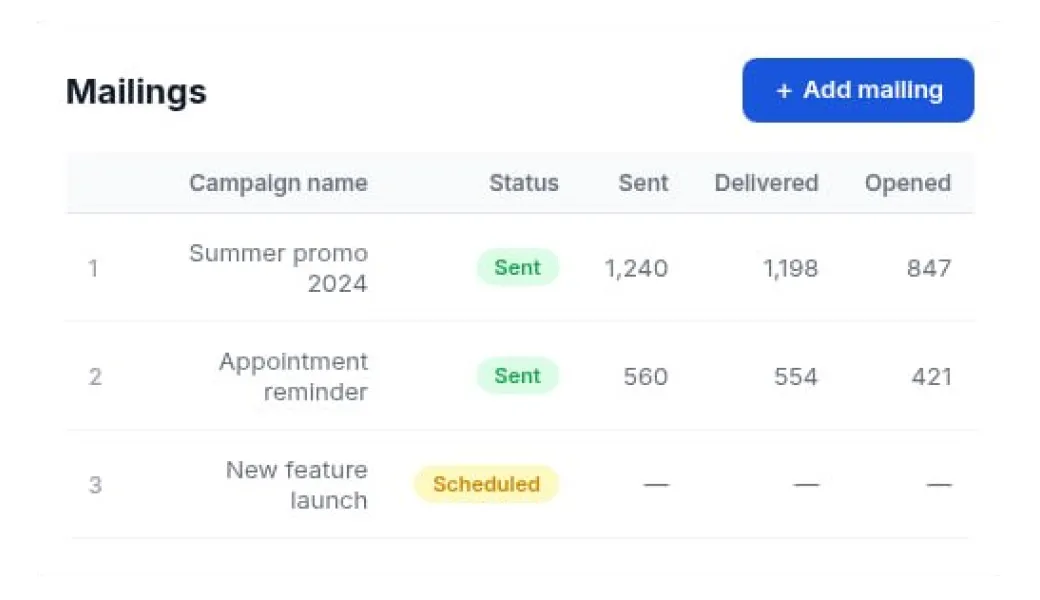
Task: Click the delivered value 554
Action: [796, 377]
